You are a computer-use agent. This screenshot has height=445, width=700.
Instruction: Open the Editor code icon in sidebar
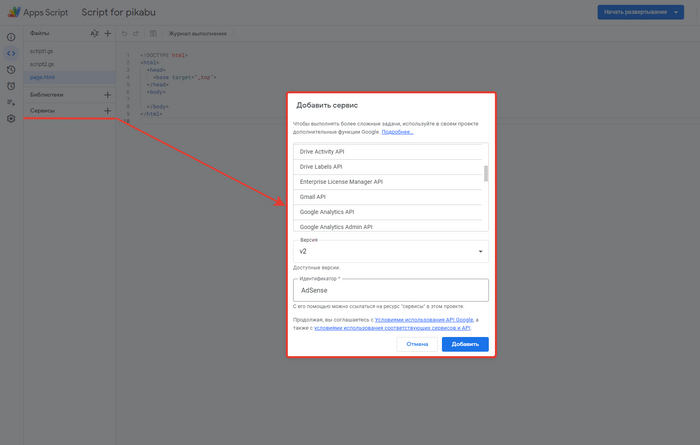point(11,53)
